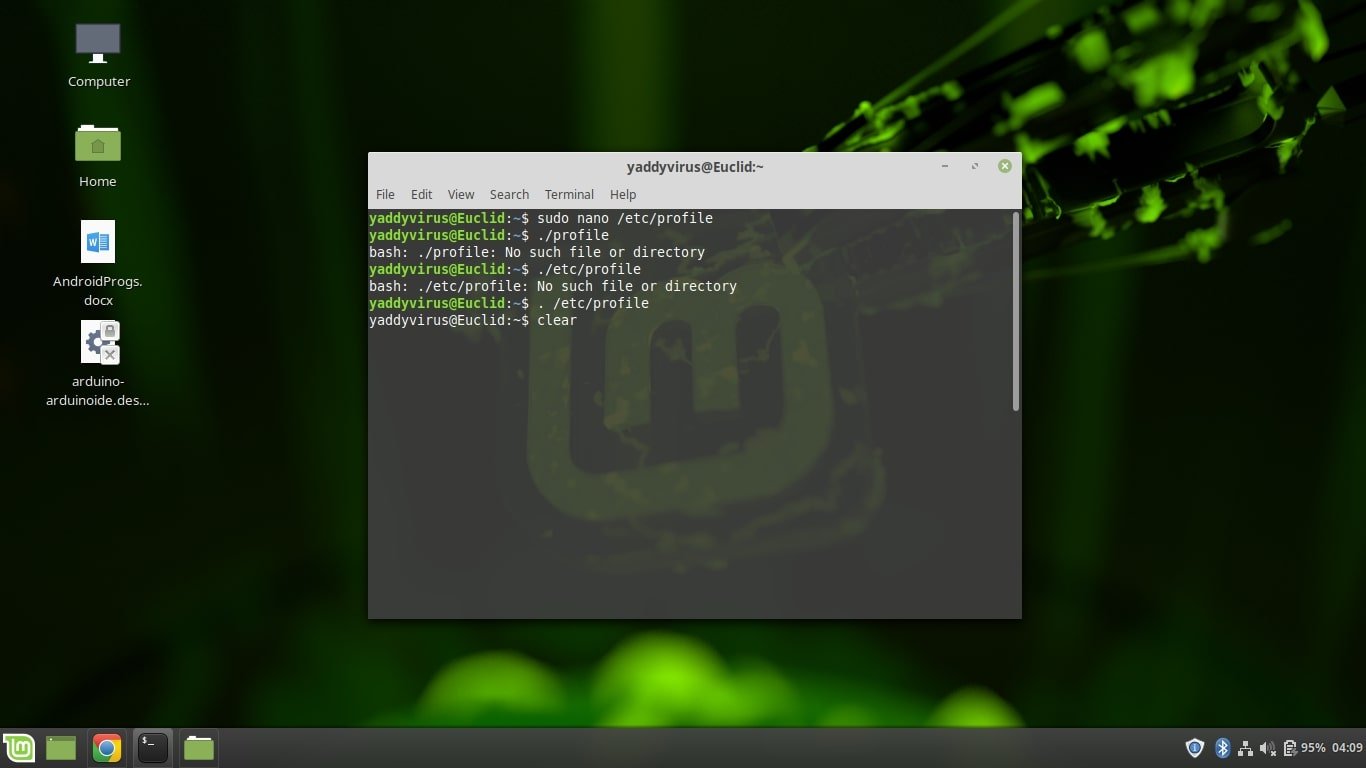Launch Chrome from the panel
1366x768 pixels.
[x=107, y=747]
